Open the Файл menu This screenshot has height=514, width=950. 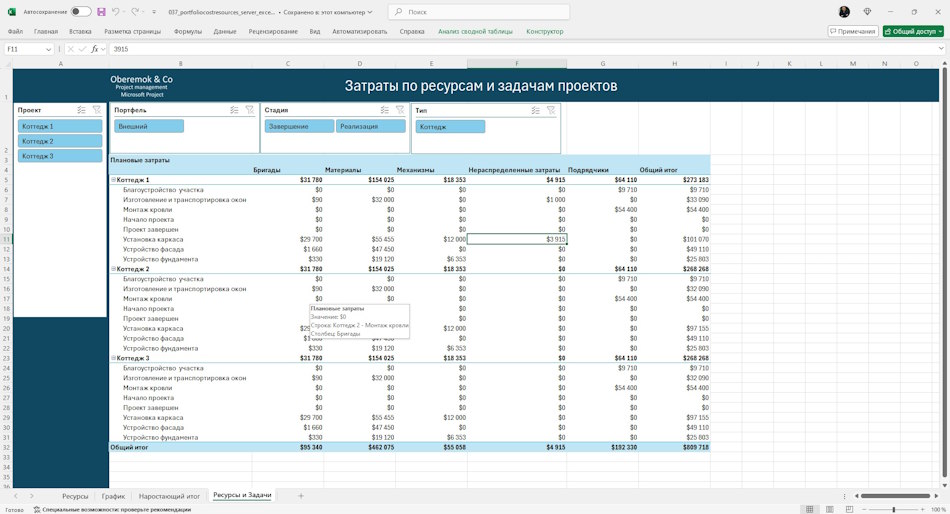(x=15, y=32)
